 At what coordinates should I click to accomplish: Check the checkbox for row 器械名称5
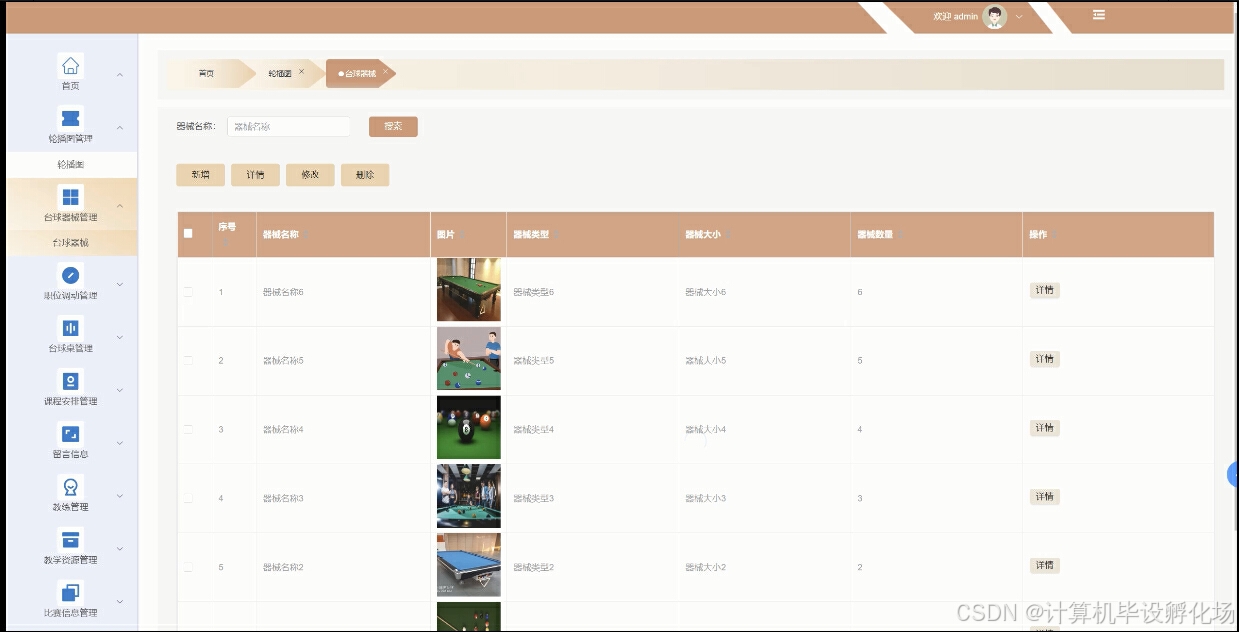tap(188, 360)
